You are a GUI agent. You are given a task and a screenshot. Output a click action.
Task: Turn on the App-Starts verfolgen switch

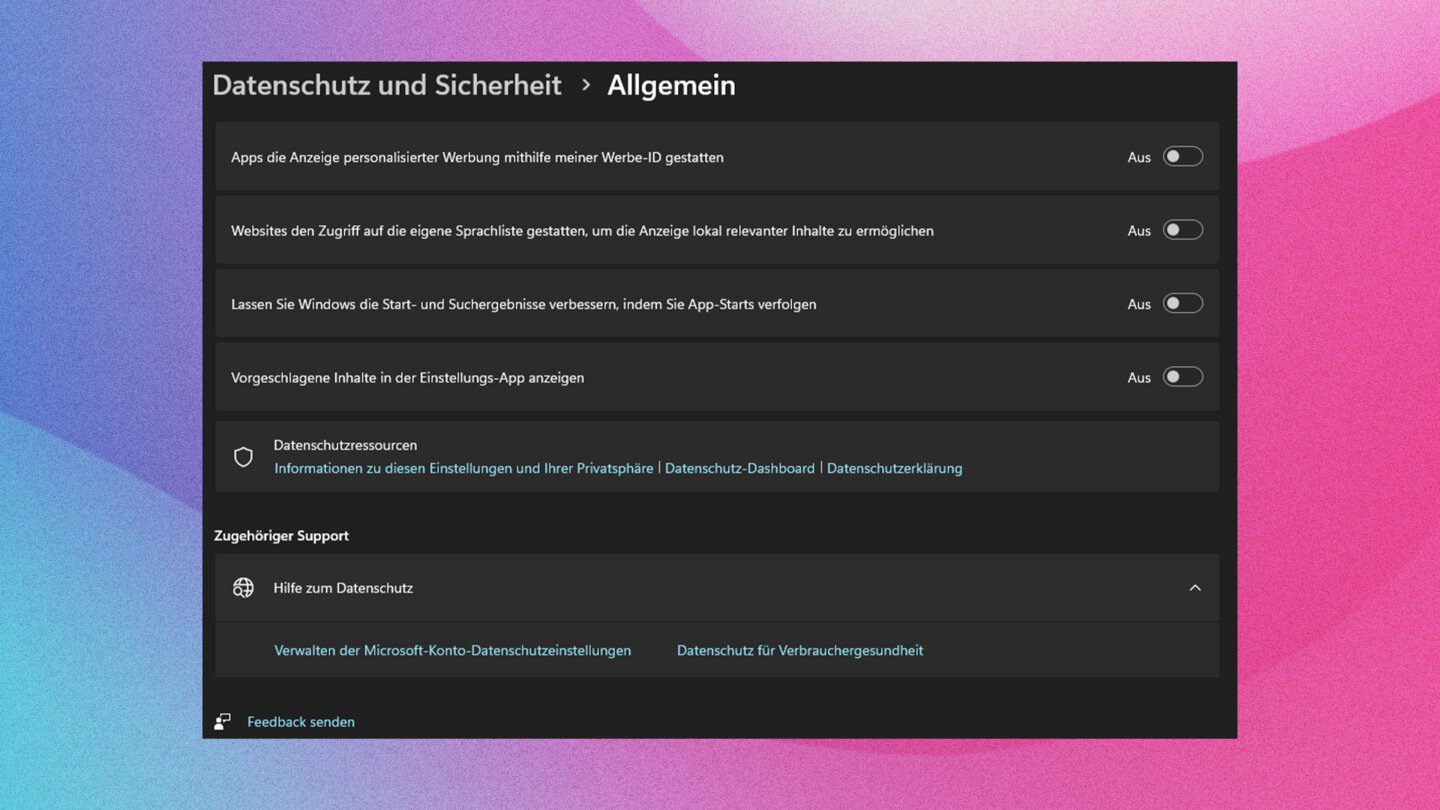coord(1182,304)
